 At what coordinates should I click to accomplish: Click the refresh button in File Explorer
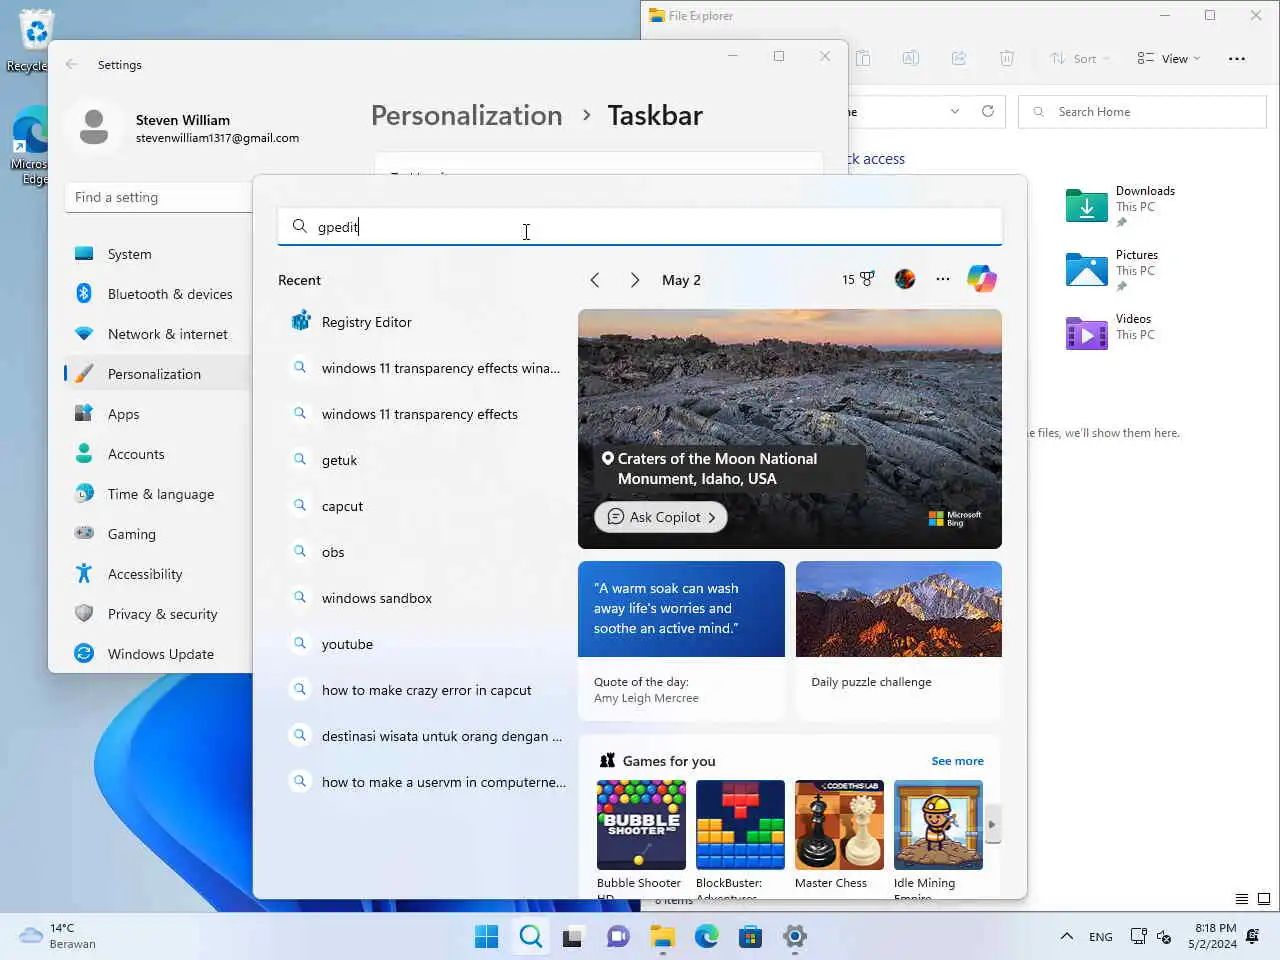click(988, 111)
